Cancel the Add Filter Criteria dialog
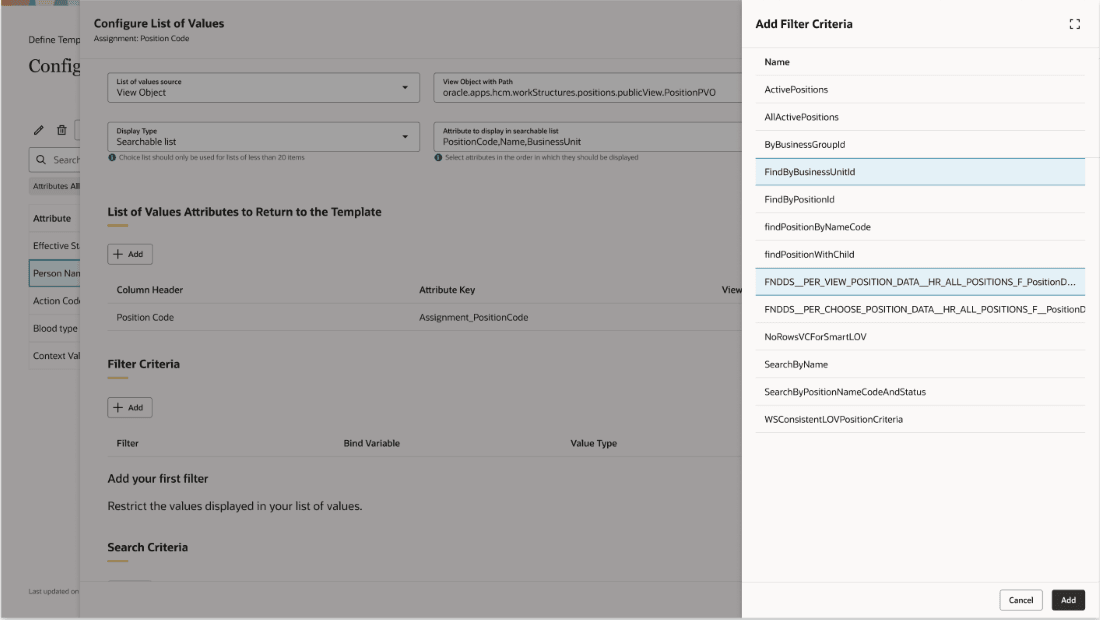1100x620 pixels. (1020, 600)
